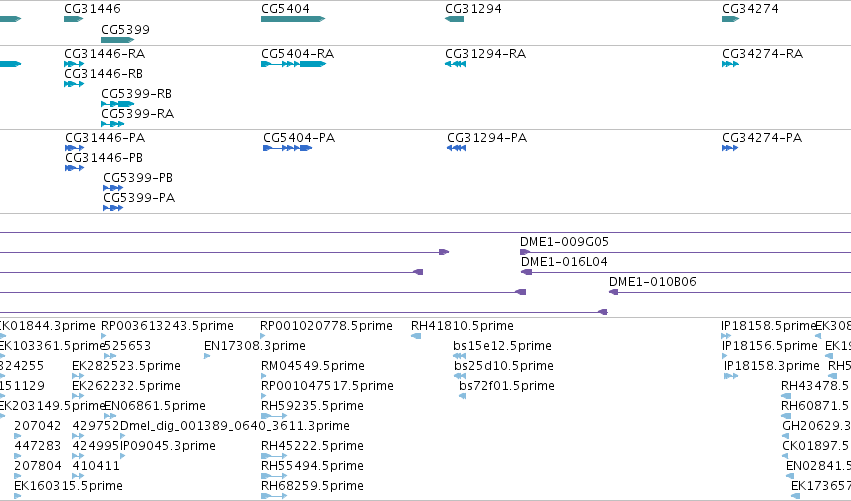Open the CG34274-RA transcript label
This screenshot has height=501, width=851.
point(763,54)
